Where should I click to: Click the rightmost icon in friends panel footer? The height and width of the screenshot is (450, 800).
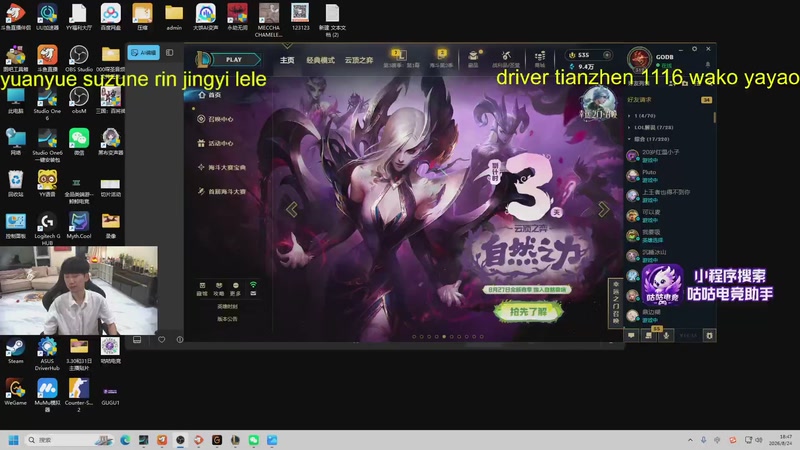(709, 336)
